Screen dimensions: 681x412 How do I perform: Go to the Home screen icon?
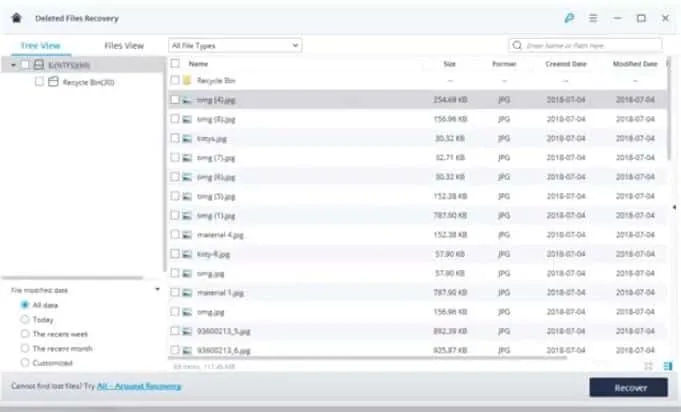(x=17, y=18)
